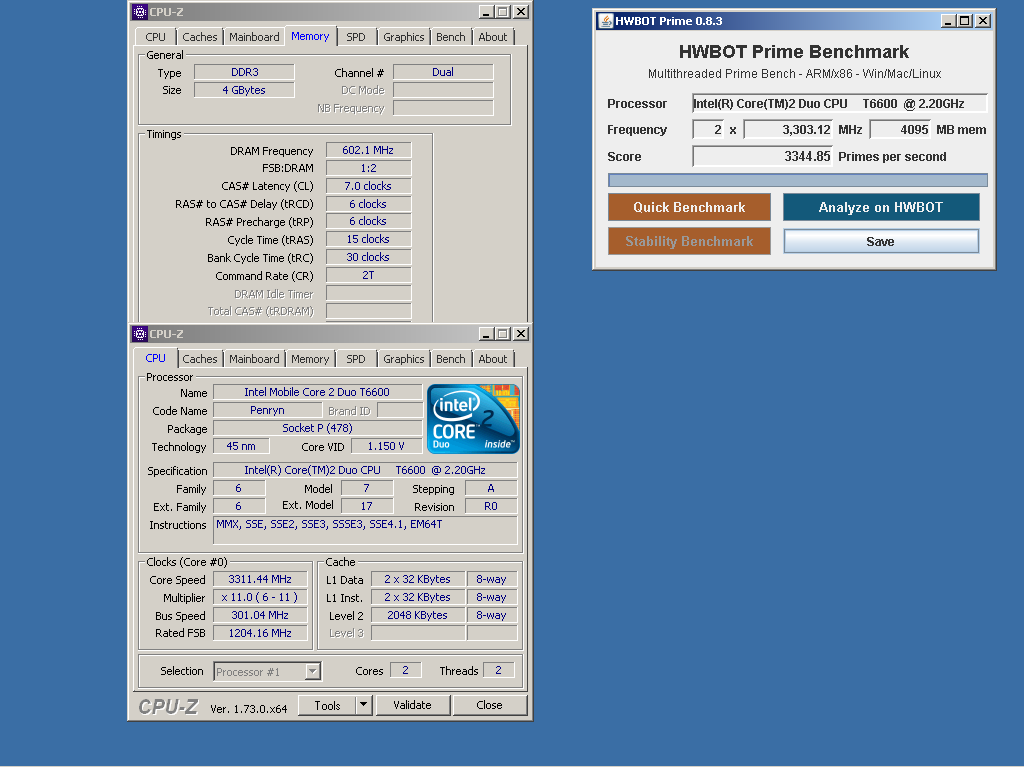1024x768 pixels.
Task: Click the Cycle Time value 15 clocks
Action: pyautogui.click(x=368, y=239)
